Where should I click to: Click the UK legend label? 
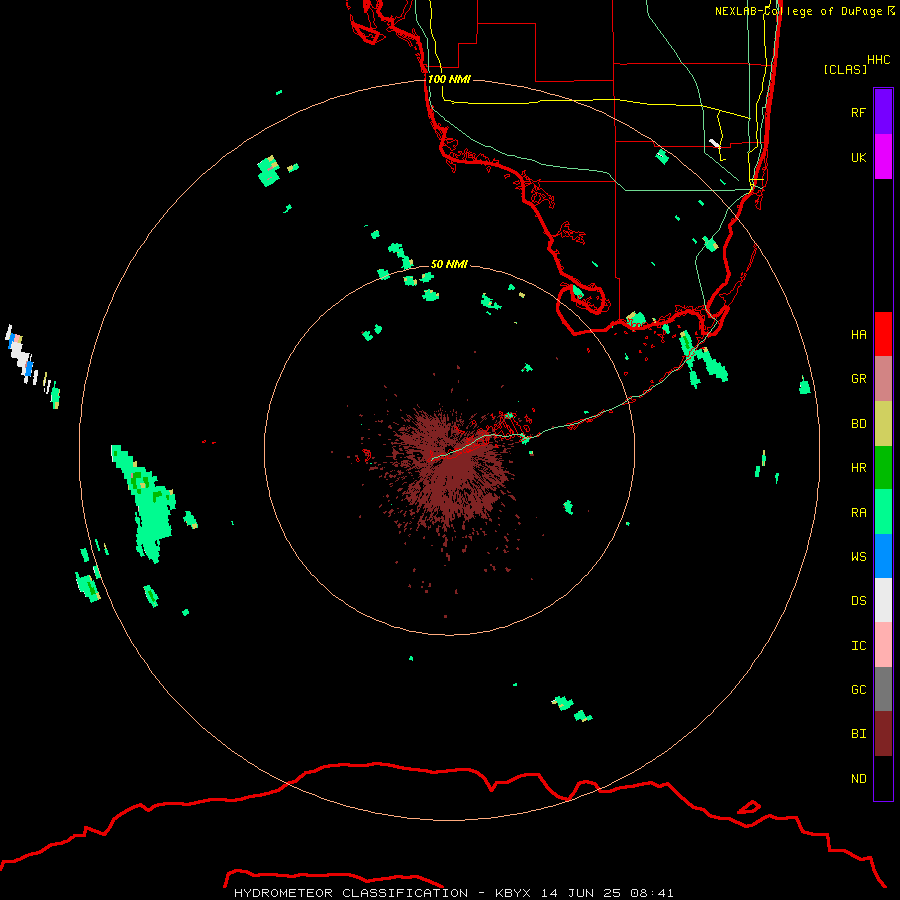(x=858, y=157)
